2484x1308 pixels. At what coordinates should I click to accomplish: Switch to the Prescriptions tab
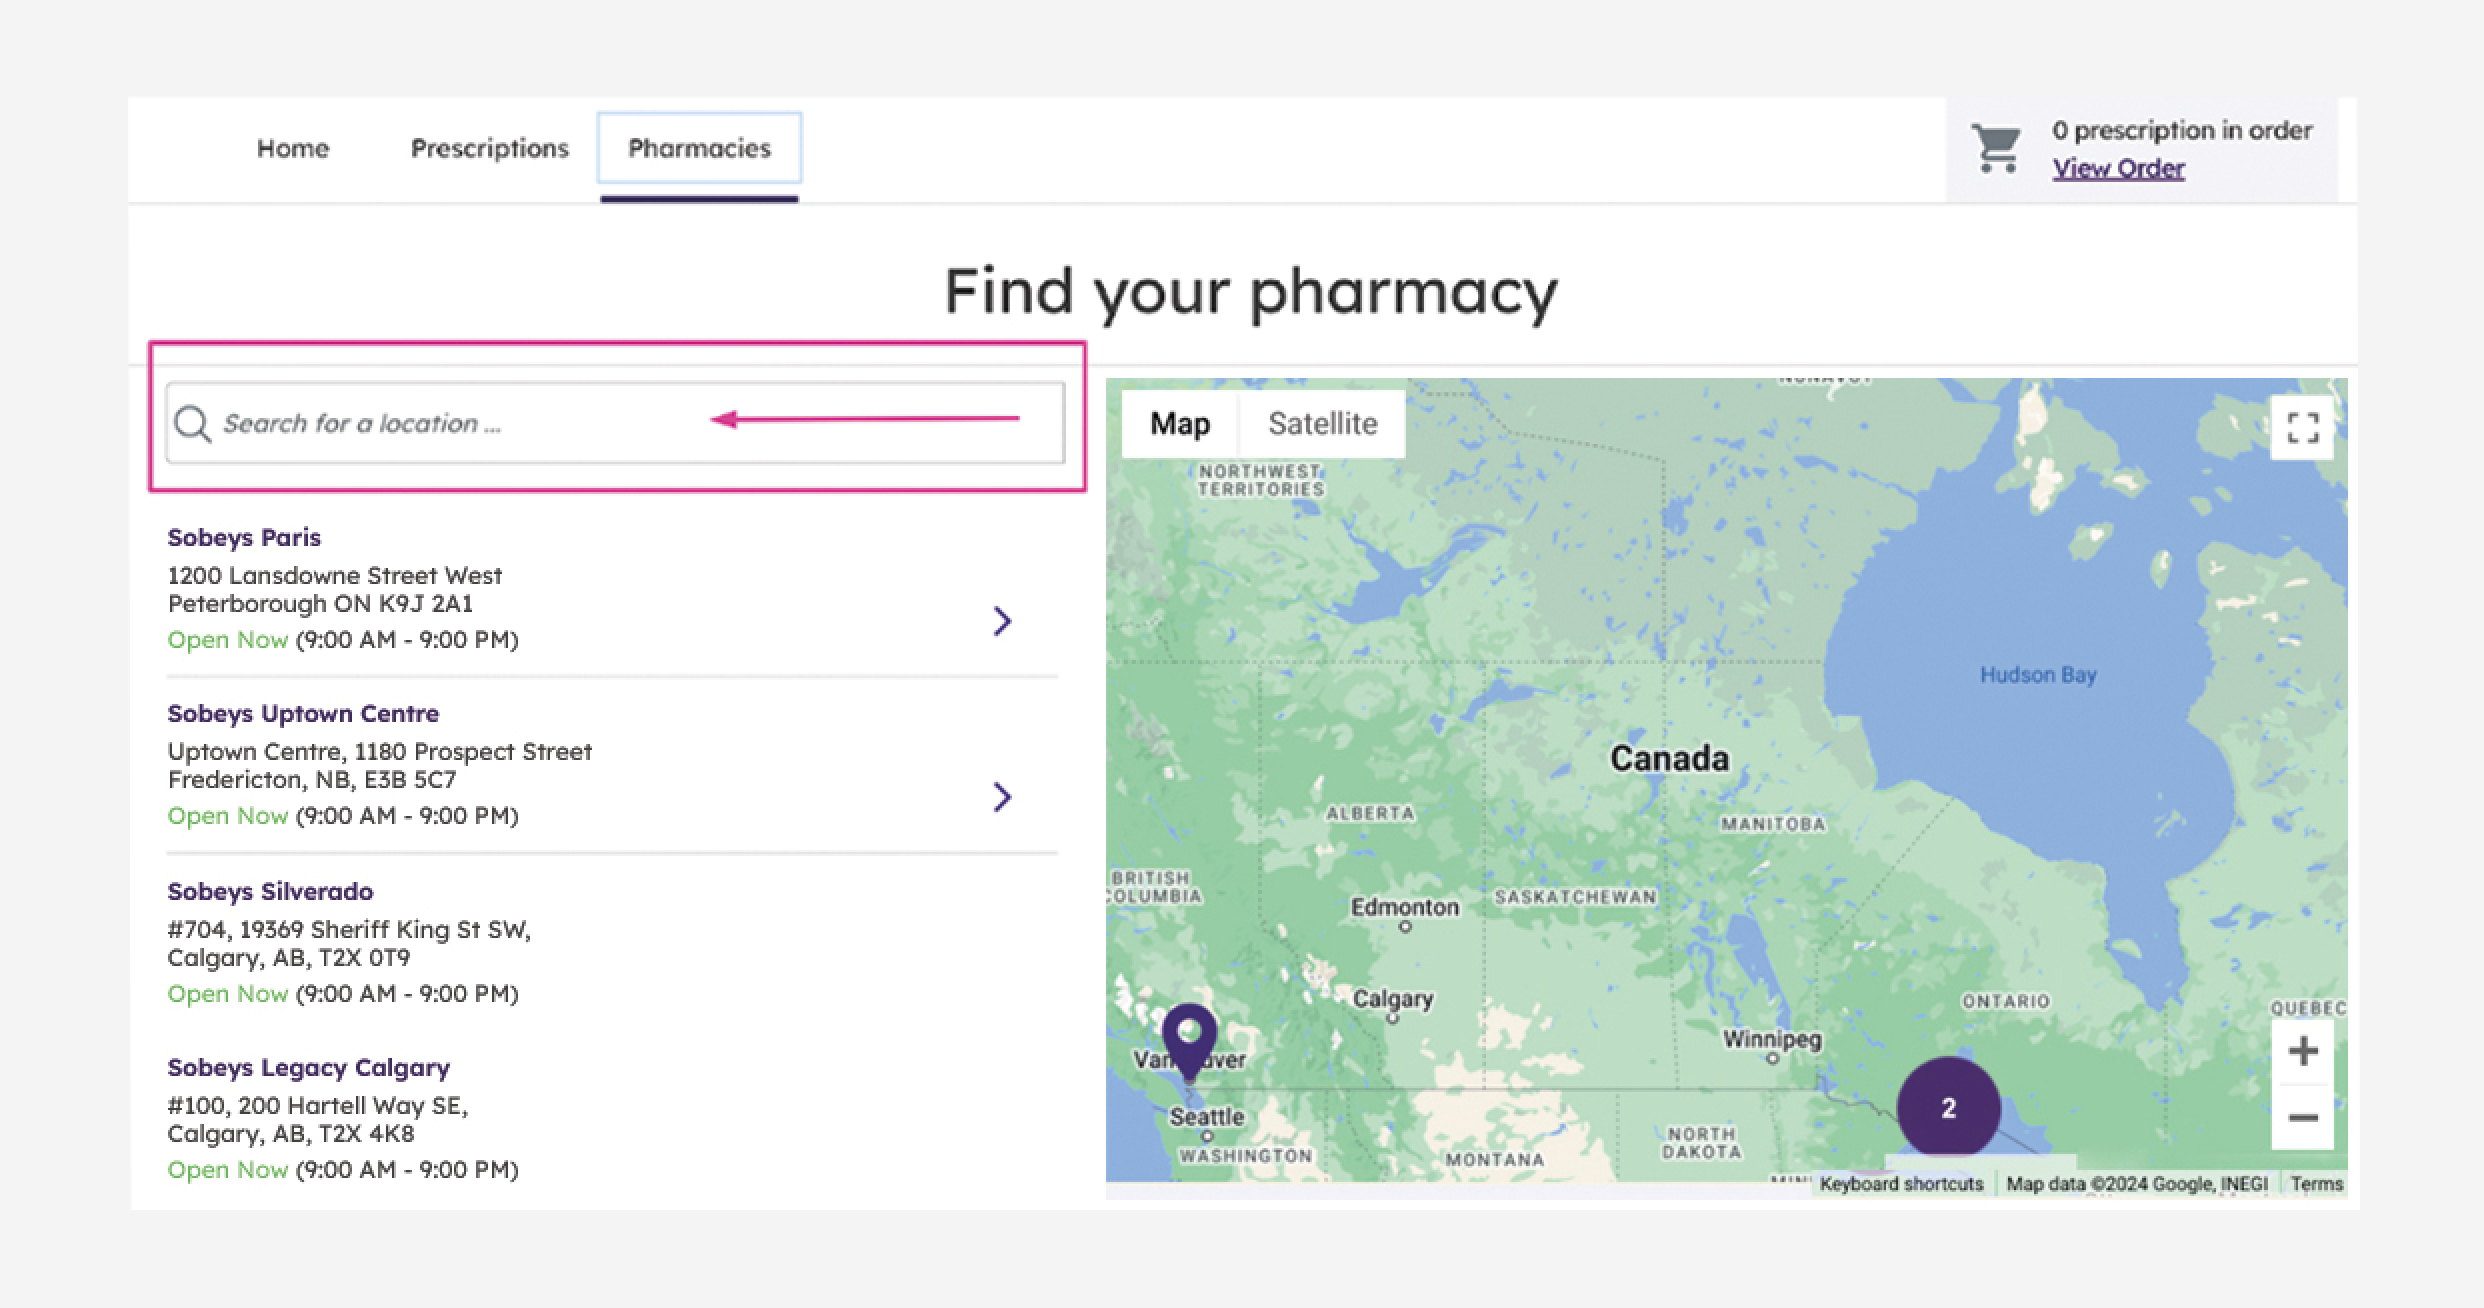tap(488, 148)
